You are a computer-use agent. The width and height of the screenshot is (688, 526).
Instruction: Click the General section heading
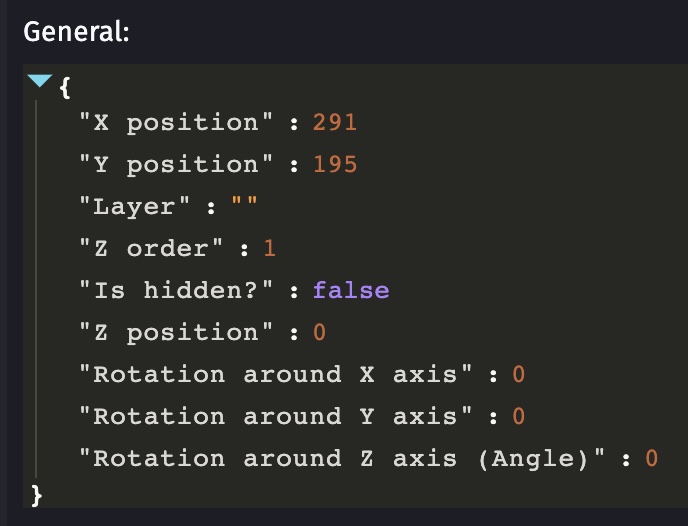coord(76,32)
